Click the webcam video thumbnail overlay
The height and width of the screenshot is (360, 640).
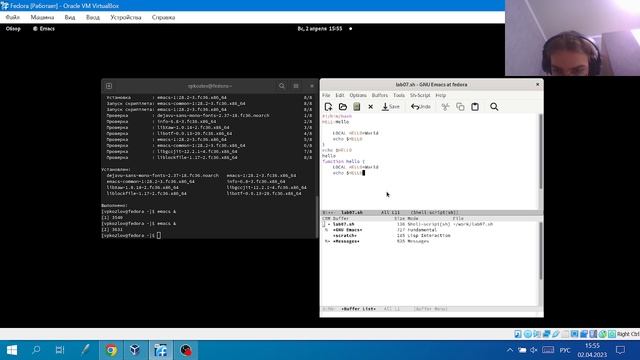pos(572,38)
